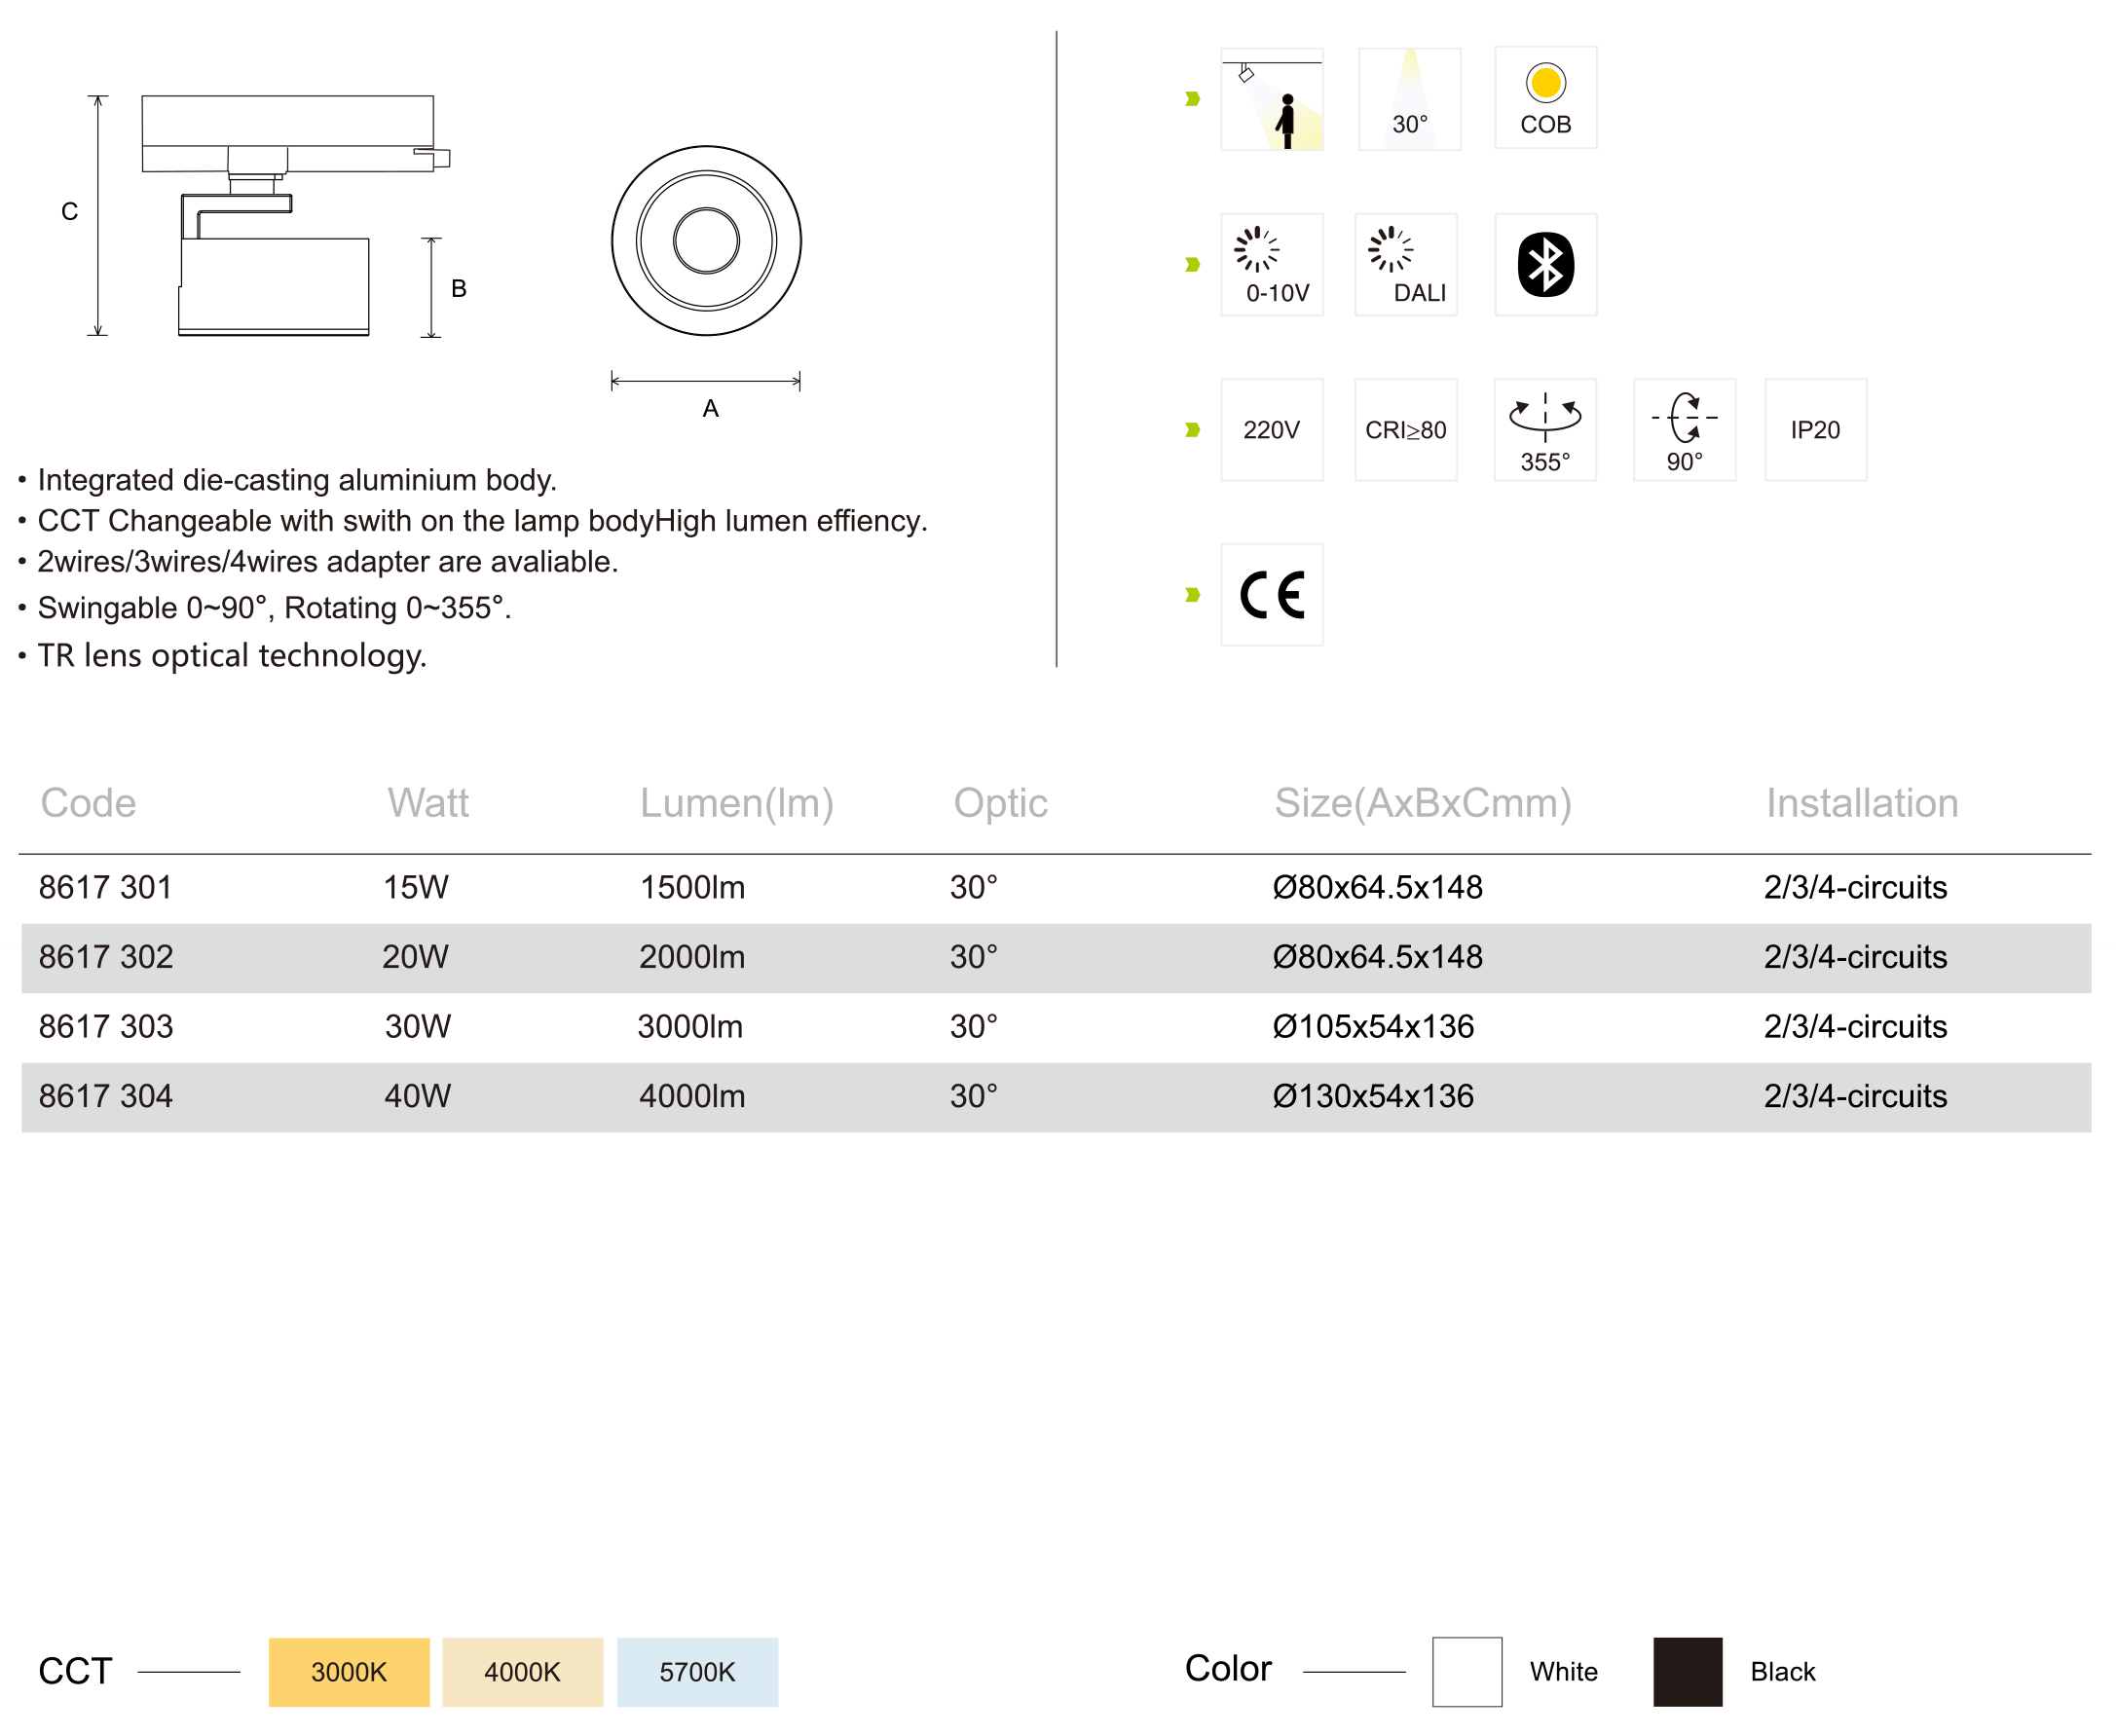Select the 3000K CCT swatch
The height and width of the screenshot is (1736, 2116).
click(x=349, y=1672)
